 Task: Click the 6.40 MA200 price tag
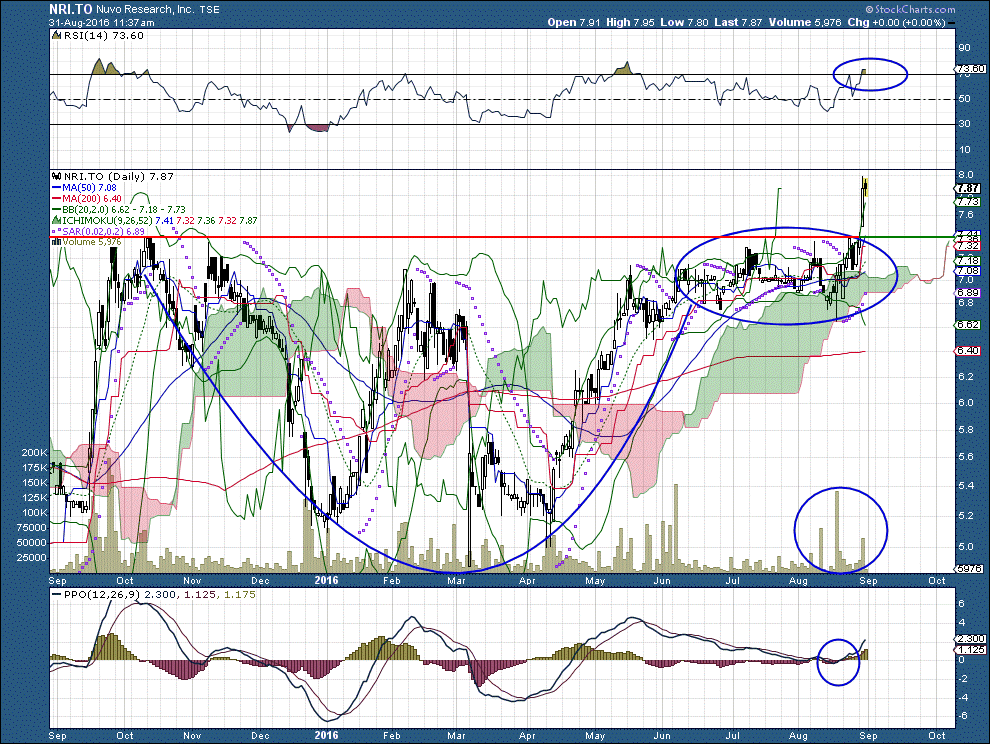pos(968,351)
